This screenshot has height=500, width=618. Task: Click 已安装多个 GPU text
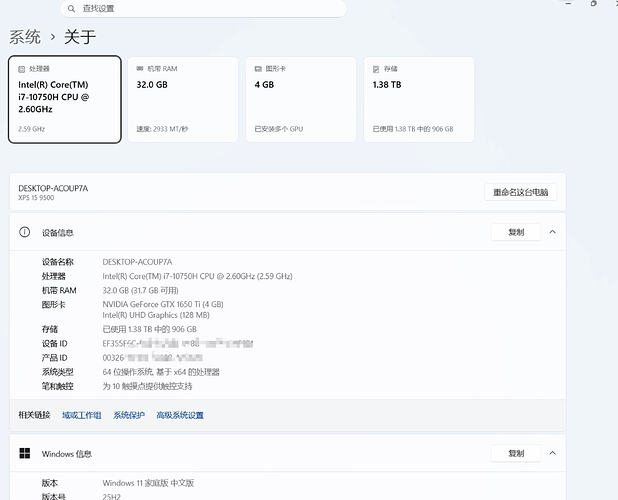(x=279, y=129)
